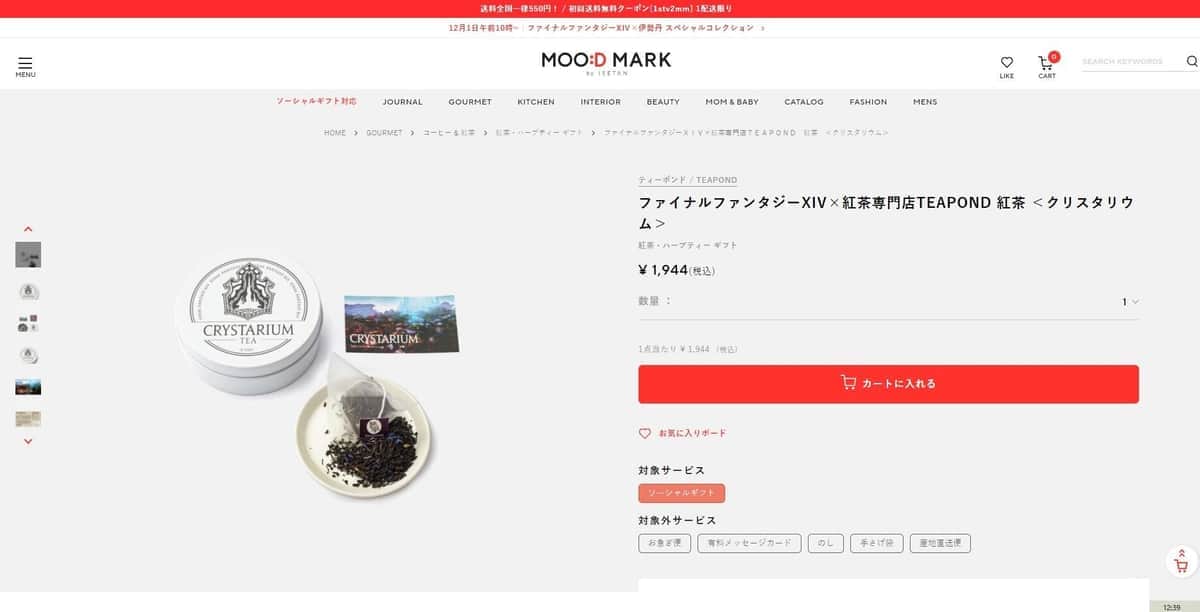Screen dimensions: 1200x612
Task: Show previous thumbnails with up chevron
Action: [28, 229]
